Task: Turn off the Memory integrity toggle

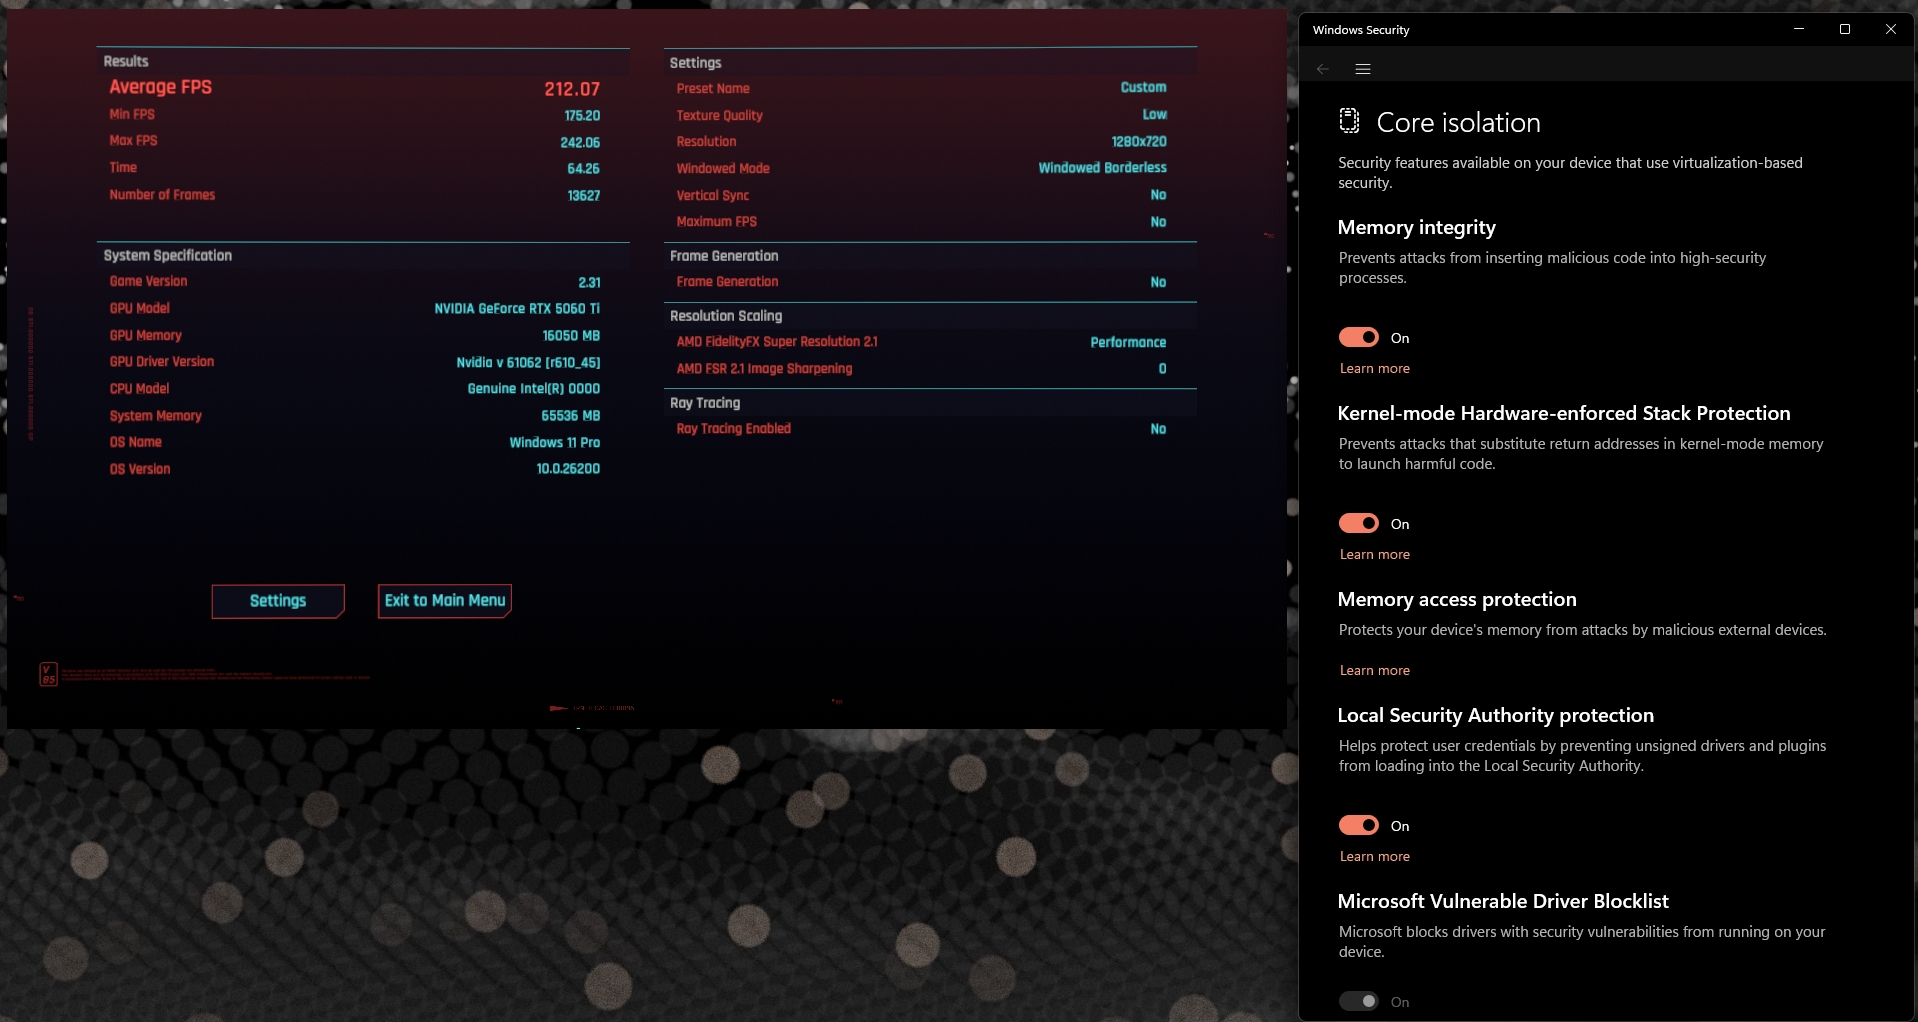Action: [1359, 338]
